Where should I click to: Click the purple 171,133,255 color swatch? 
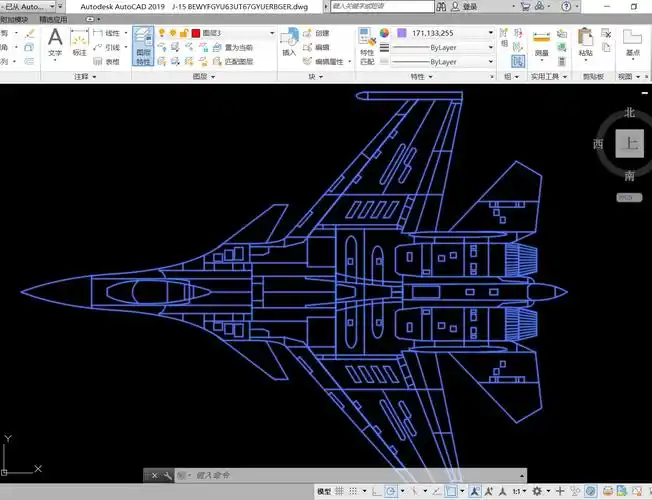point(402,33)
